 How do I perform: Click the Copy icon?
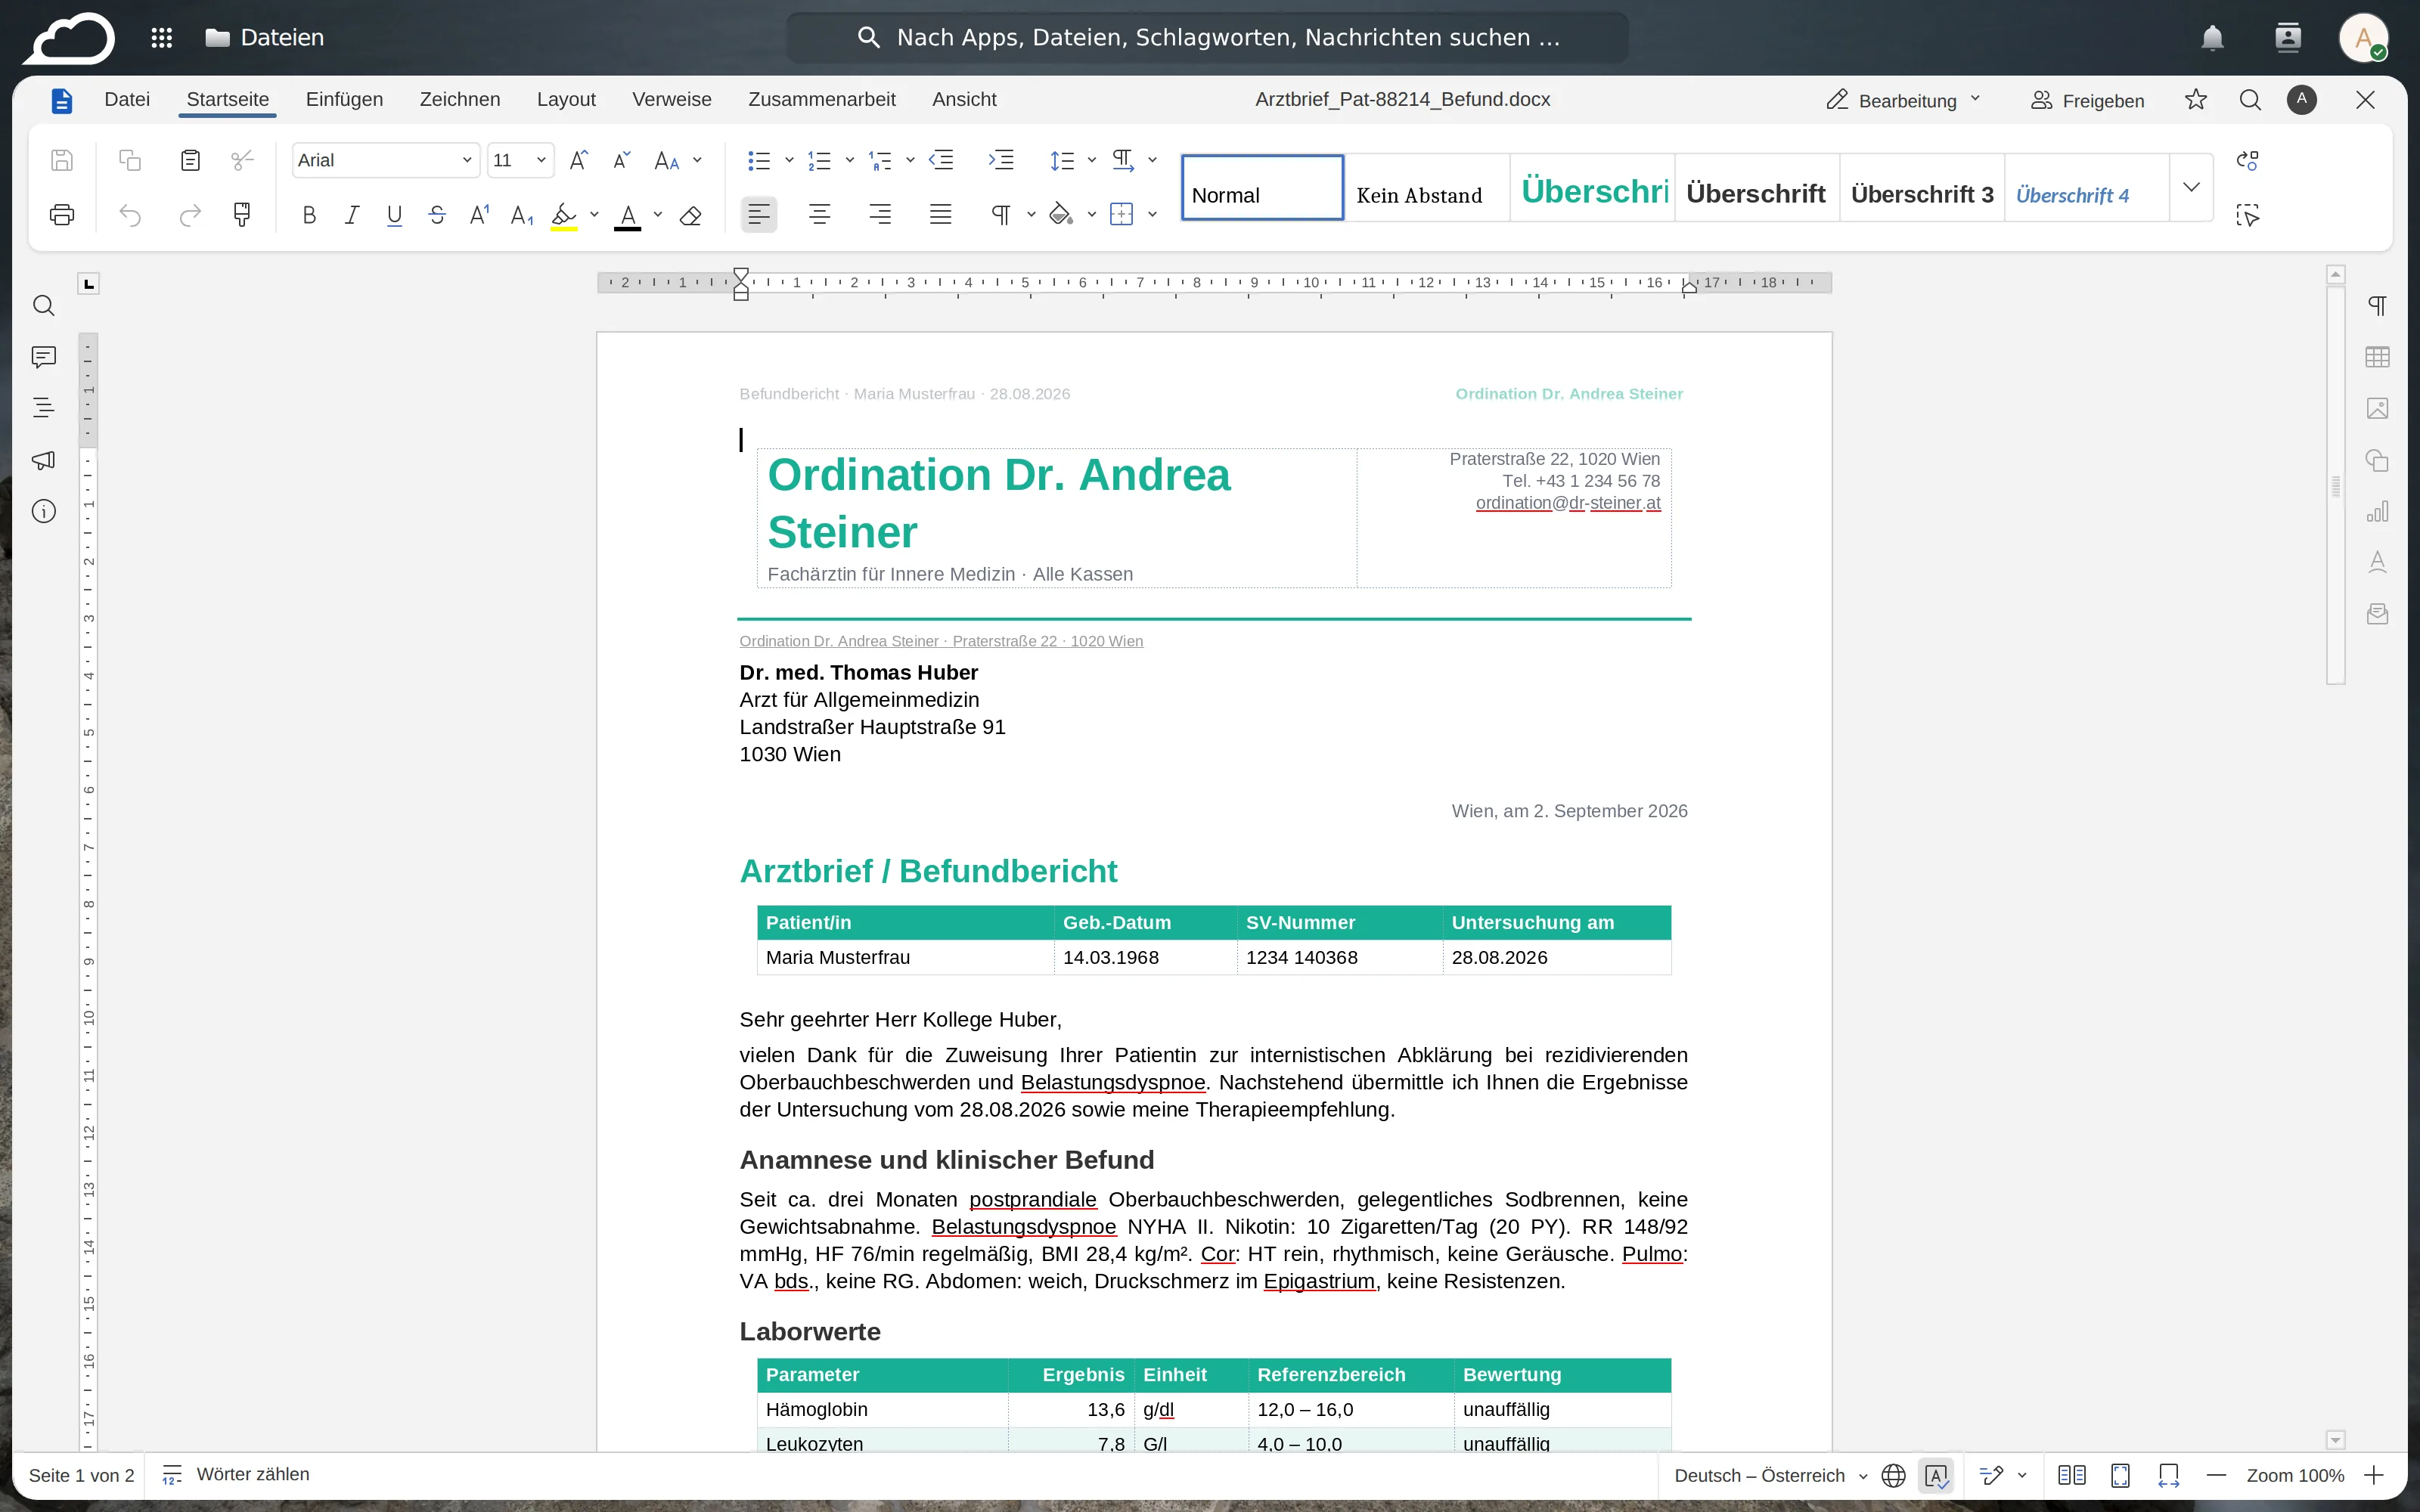point(130,160)
